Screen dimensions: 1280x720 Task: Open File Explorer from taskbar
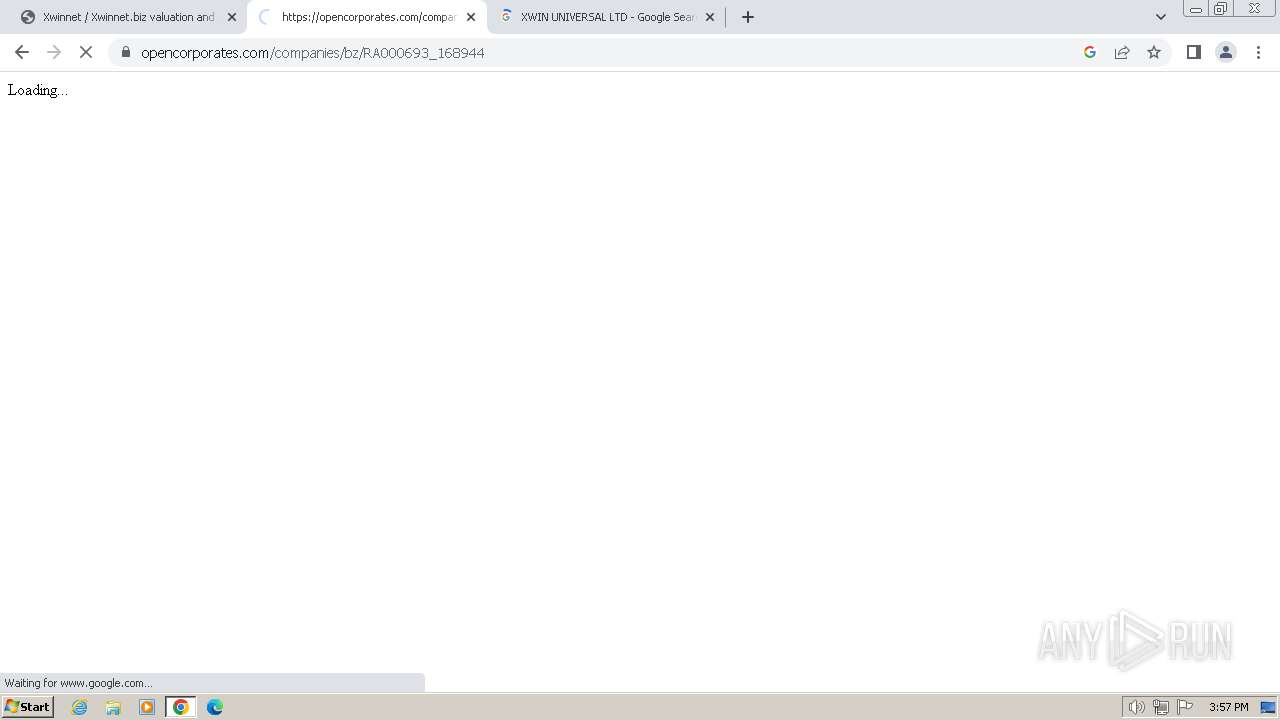[x=113, y=707]
